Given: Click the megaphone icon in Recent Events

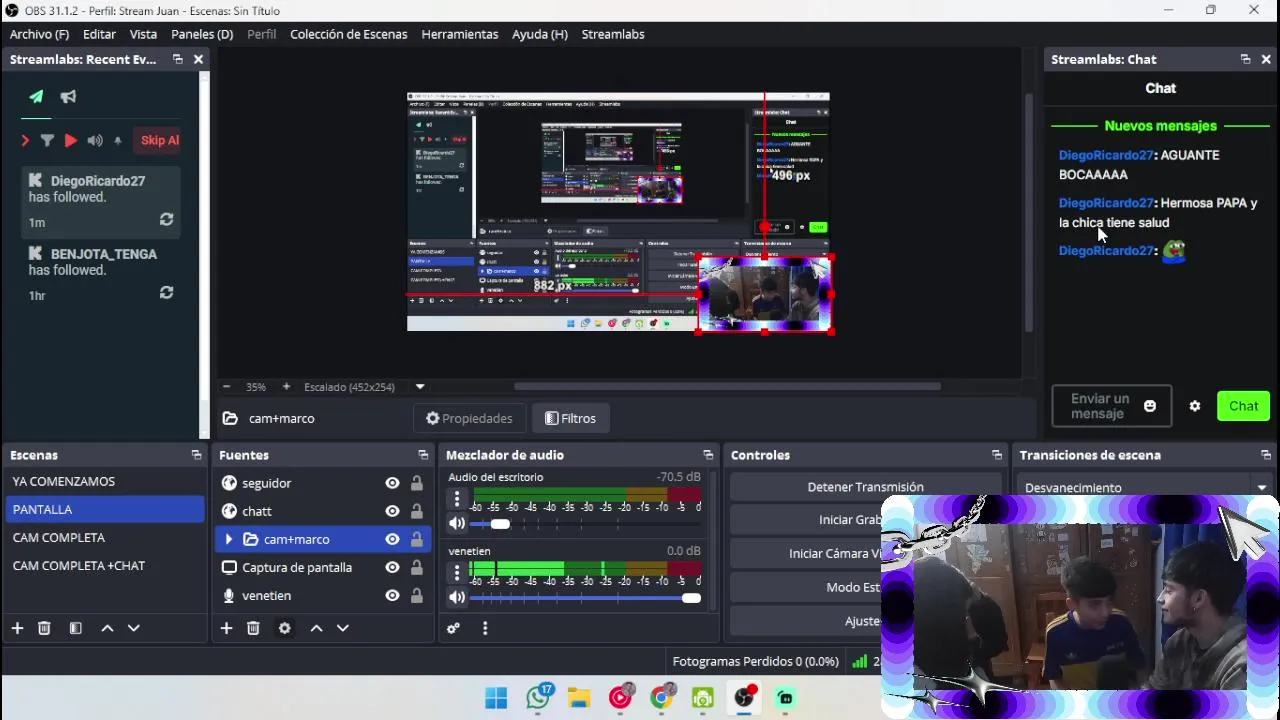Looking at the screenshot, I should coord(68,97).
